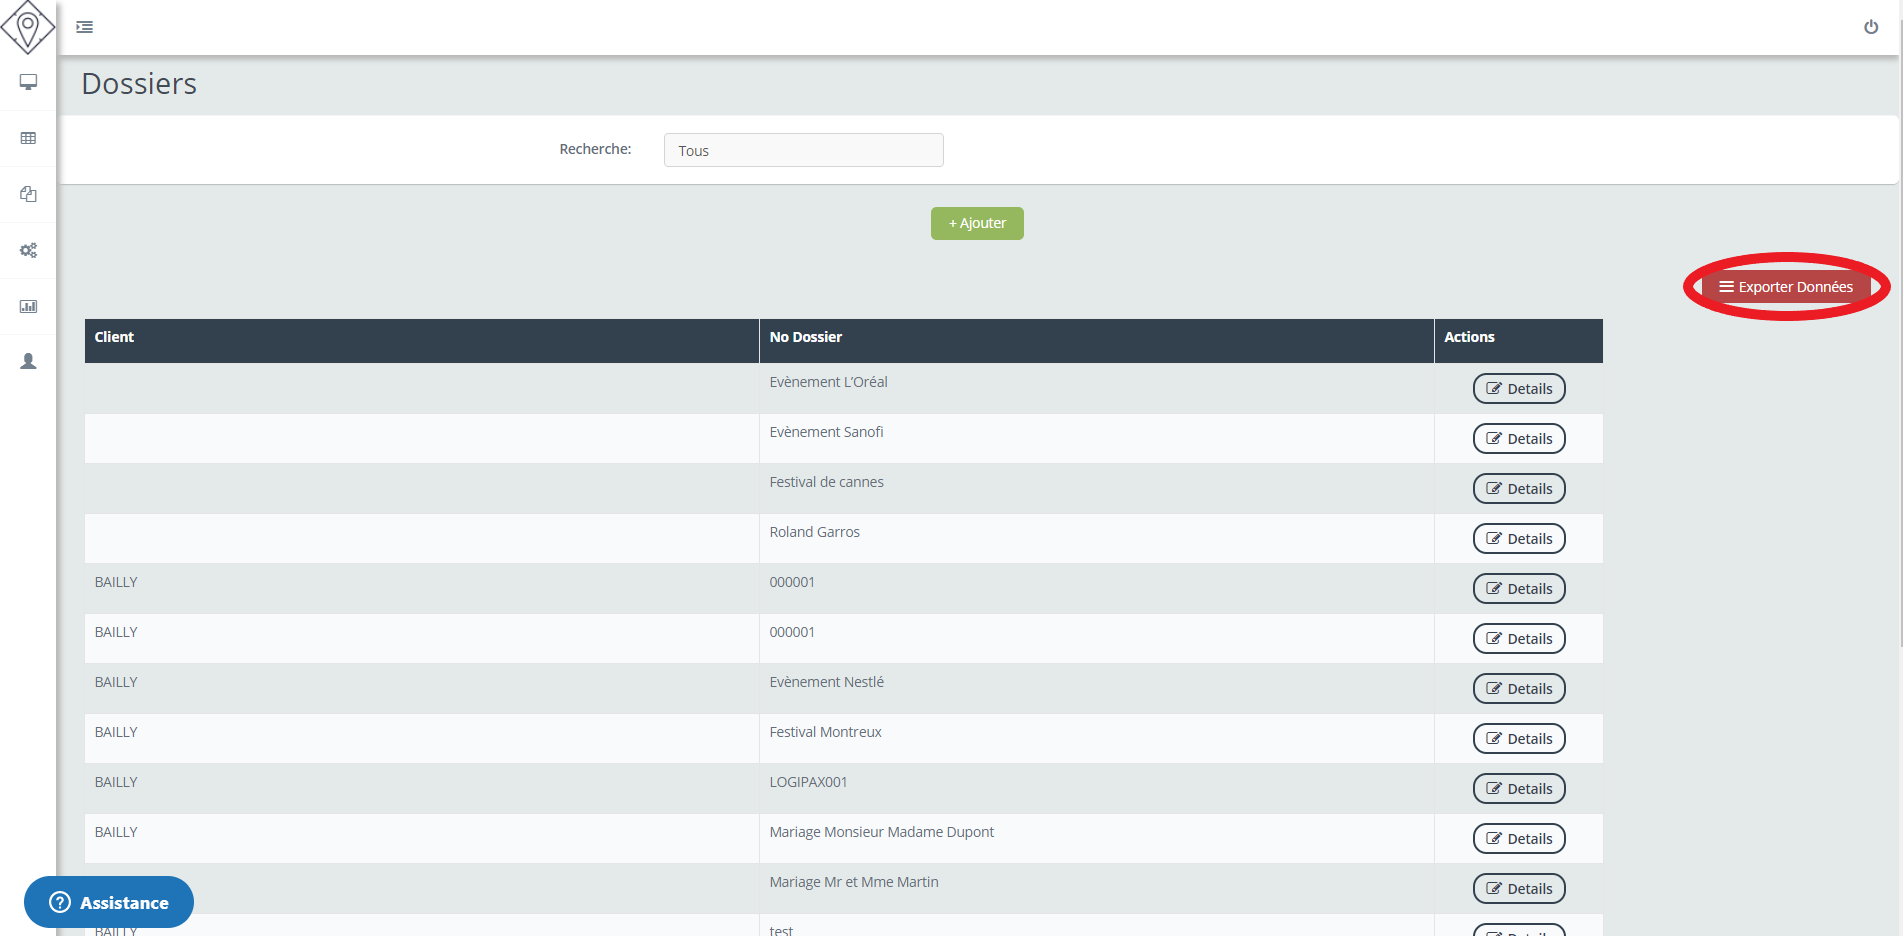This screenshot has width=1903, height=936.
Task: Expand the Exporter Données menu
Action: tap(1786, 287)
